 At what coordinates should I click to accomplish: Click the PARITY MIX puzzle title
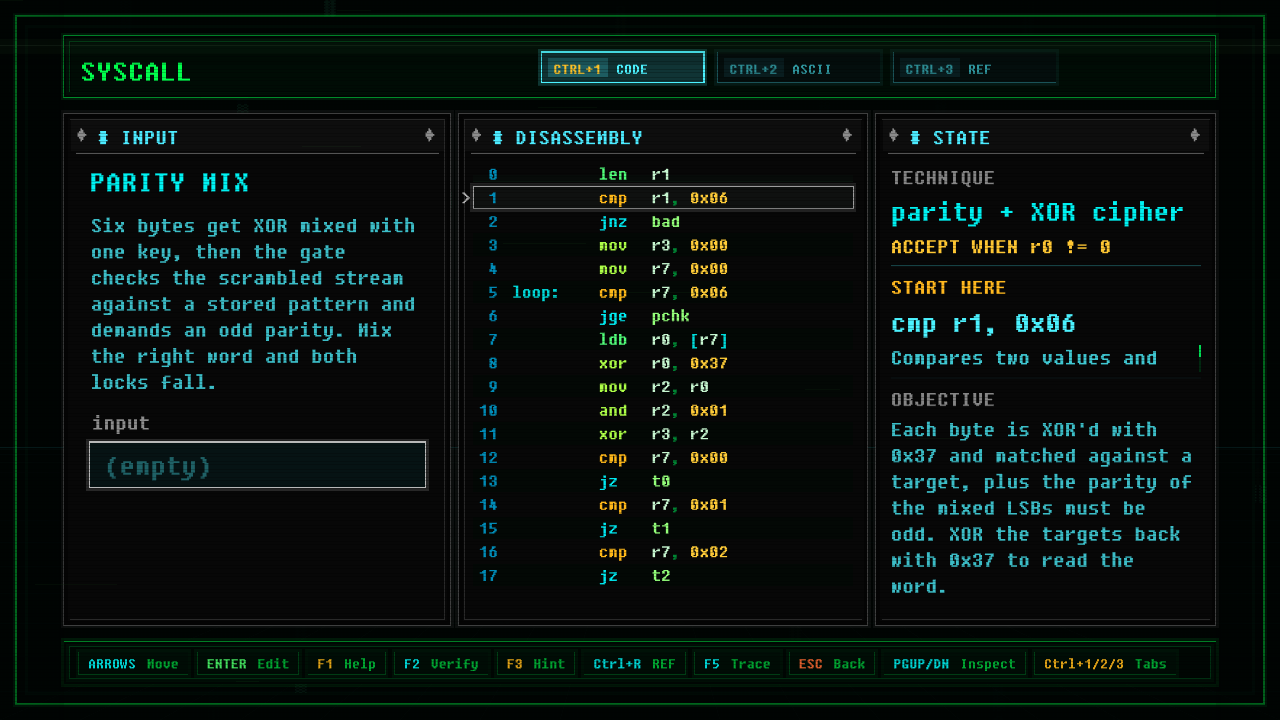tap(170, 183)
